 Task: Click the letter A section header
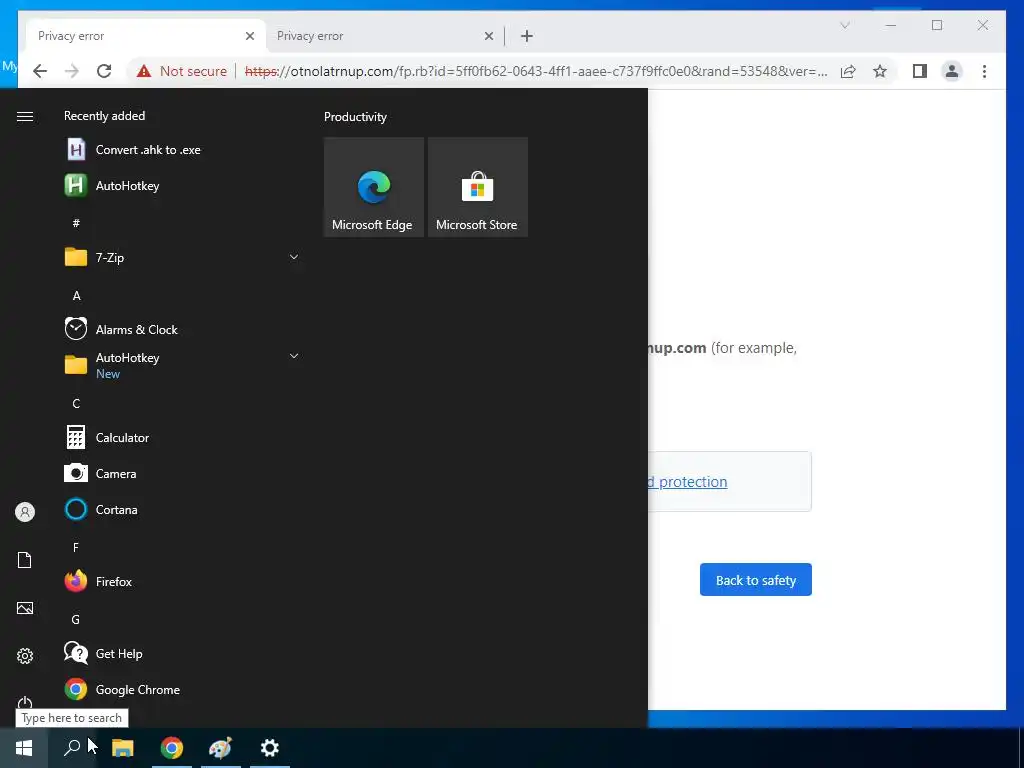point(76,296)
